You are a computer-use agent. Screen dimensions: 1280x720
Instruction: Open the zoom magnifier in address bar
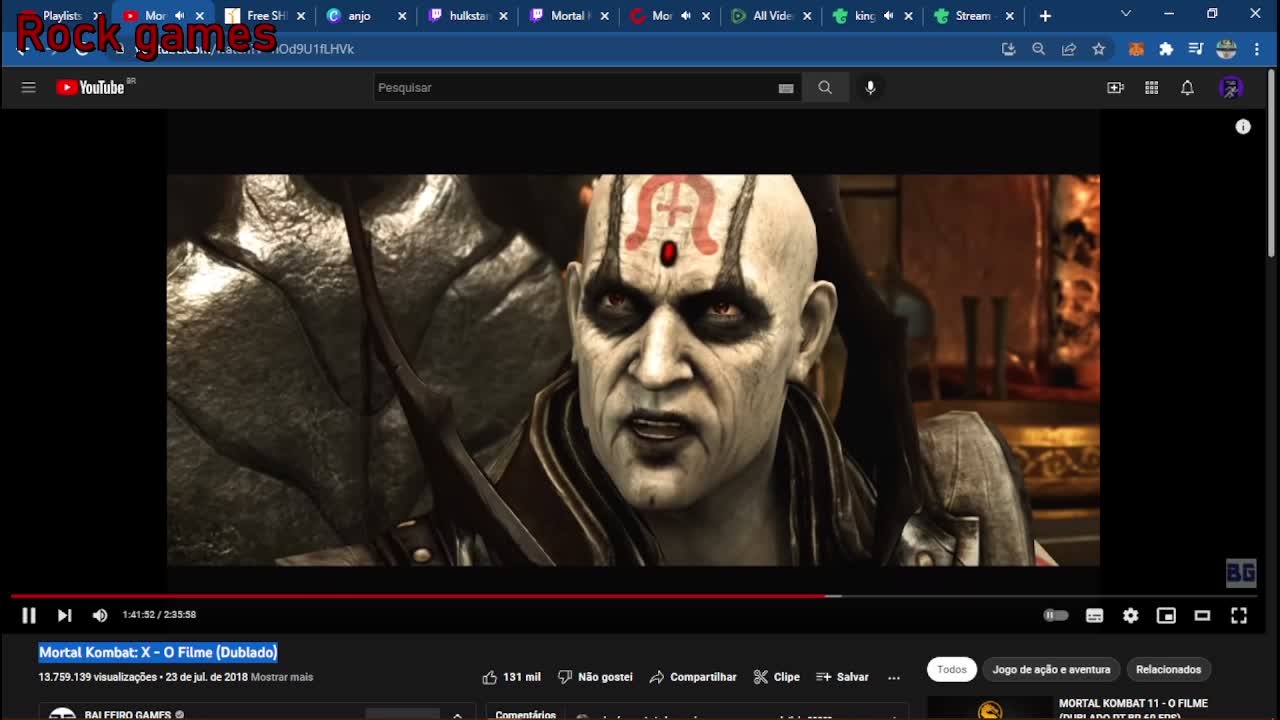(1038, 49)
